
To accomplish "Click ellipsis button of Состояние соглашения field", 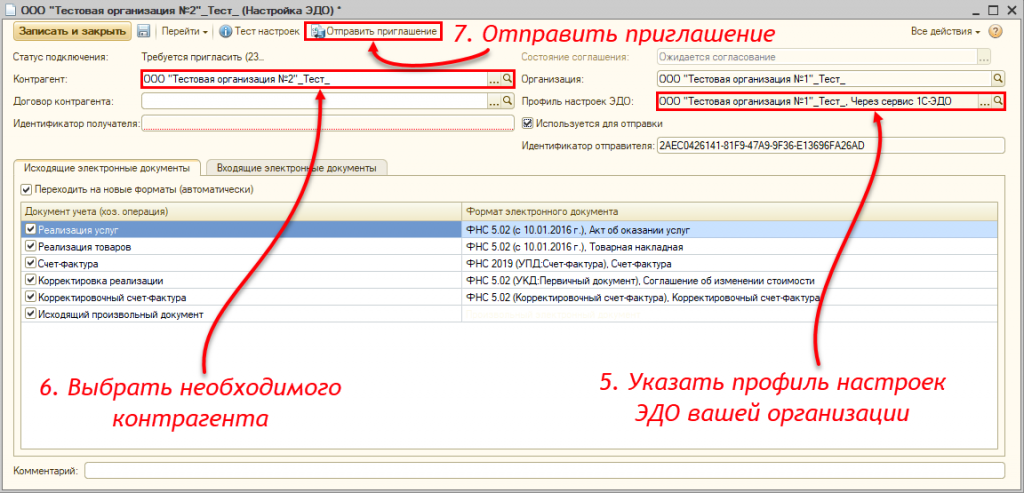I will 984,57.
